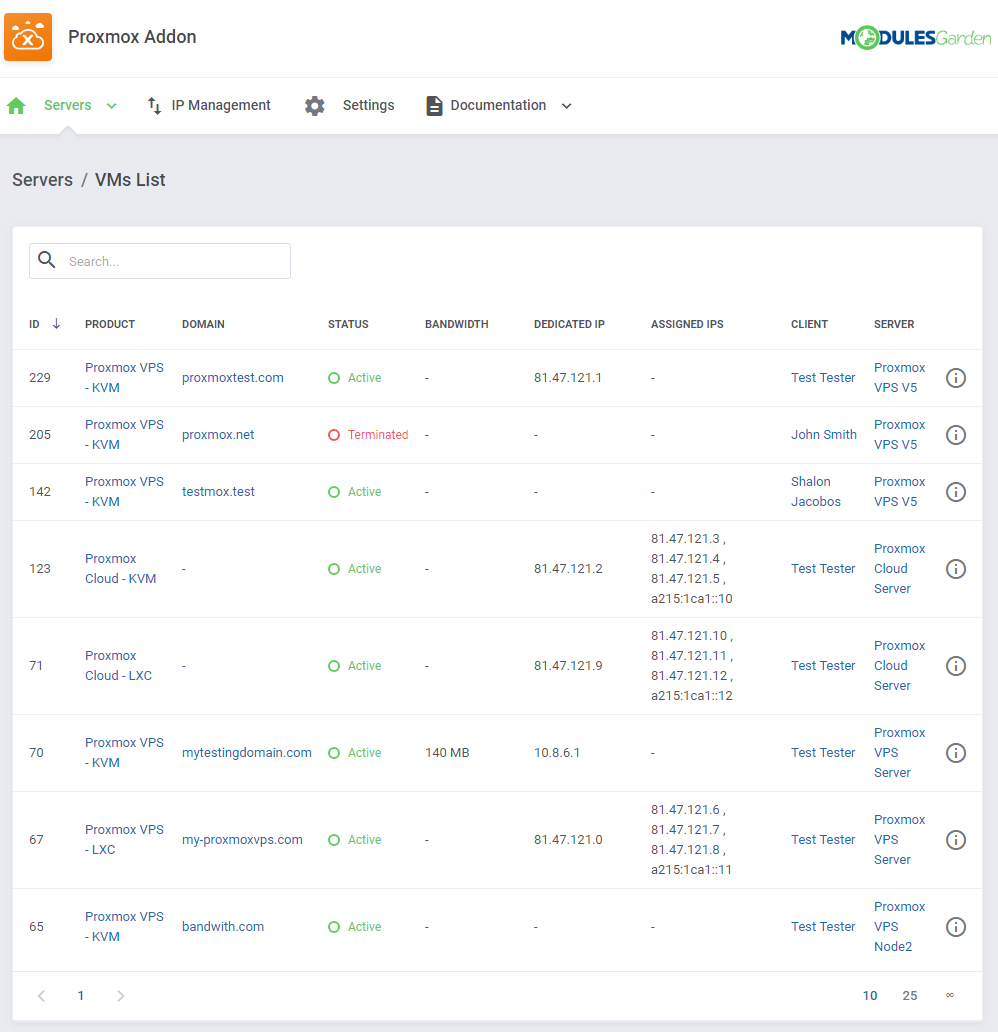Open Proxmox Cloud - LXC product

click(118, 665)
